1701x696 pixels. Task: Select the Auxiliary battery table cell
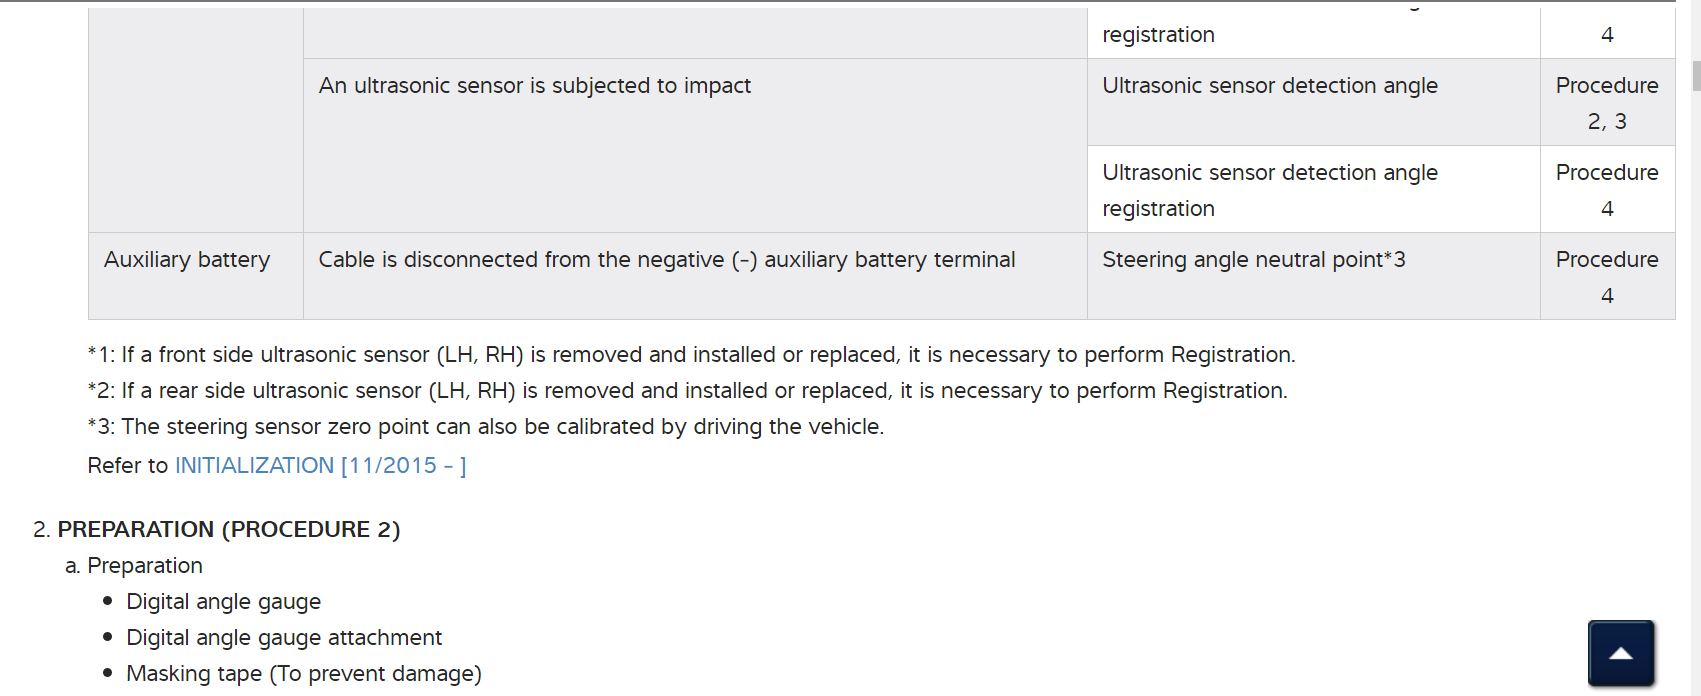[187, 260]
